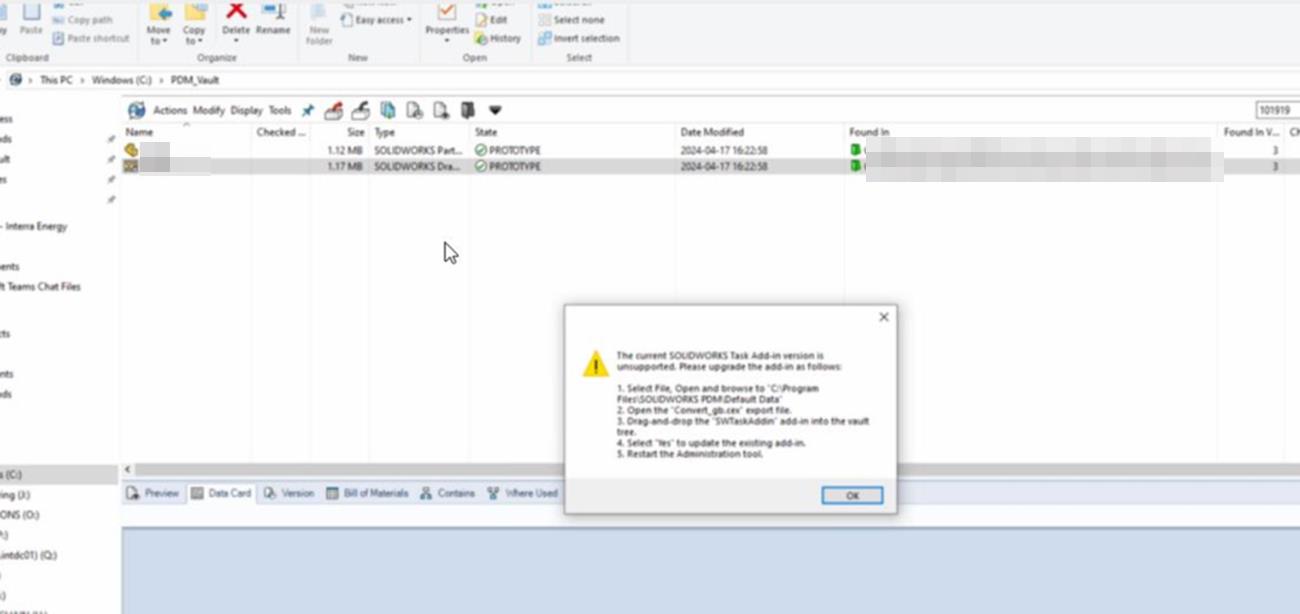Click the red Delete icon in ribbon
1300x614 pixels.
click(x=236, y=14)
